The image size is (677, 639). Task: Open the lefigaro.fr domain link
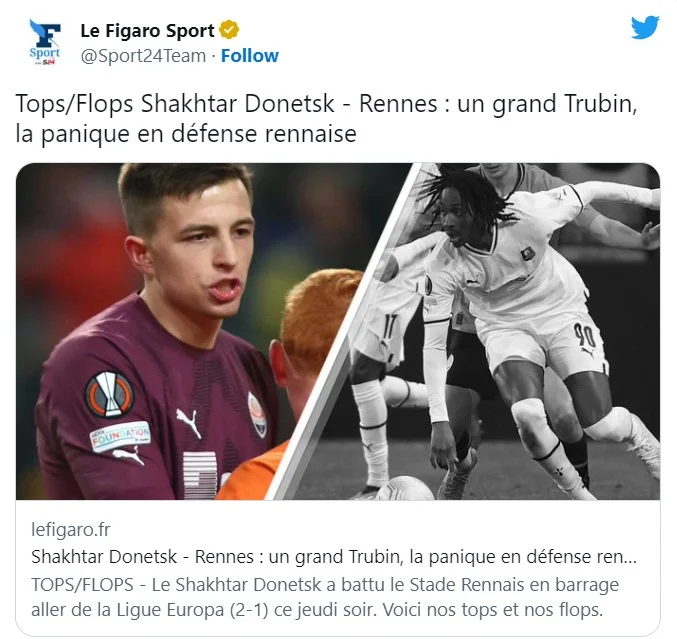pyautogui.click(x=71, y=529)
